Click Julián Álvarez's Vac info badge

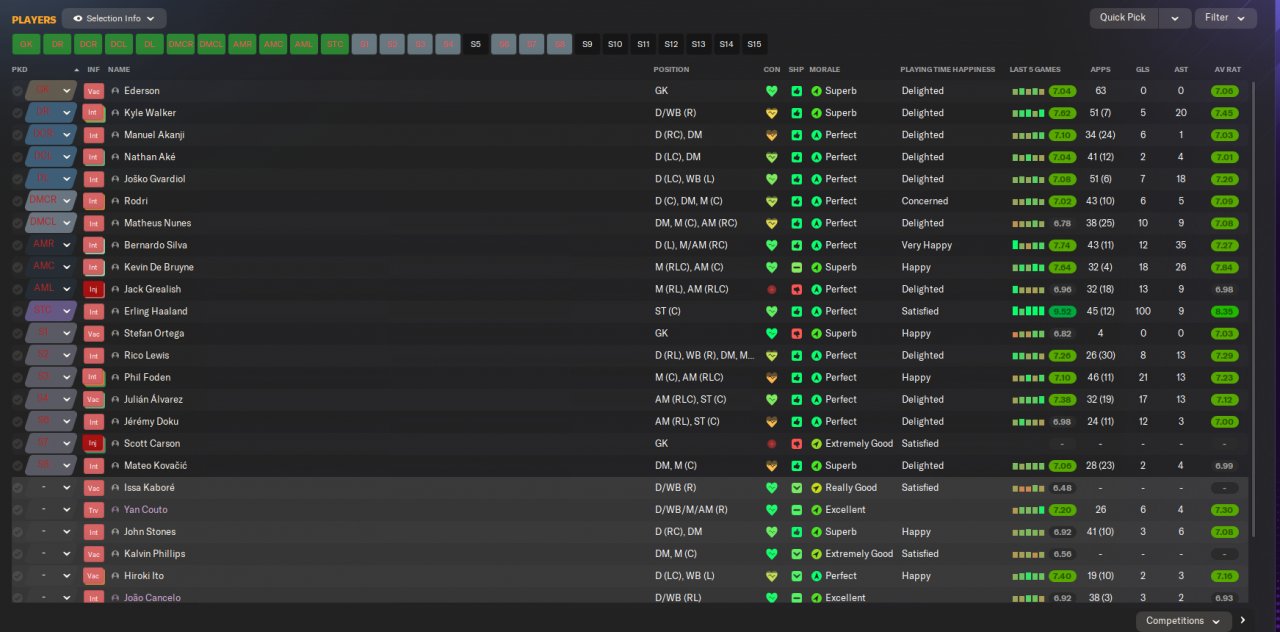94,399
